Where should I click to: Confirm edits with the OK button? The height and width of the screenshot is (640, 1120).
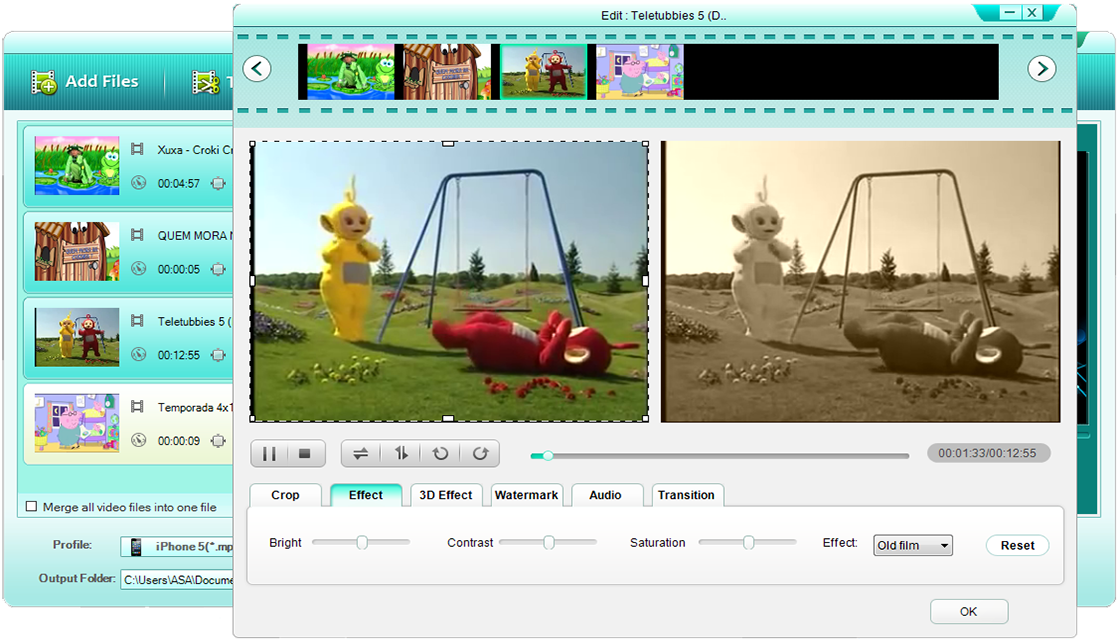tap(968, 611)
